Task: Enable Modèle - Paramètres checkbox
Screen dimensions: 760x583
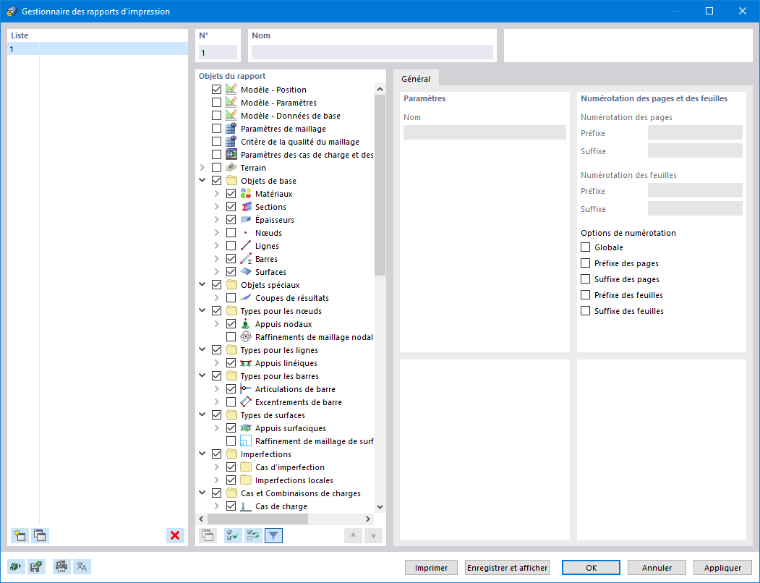Action: click(217, 103)
